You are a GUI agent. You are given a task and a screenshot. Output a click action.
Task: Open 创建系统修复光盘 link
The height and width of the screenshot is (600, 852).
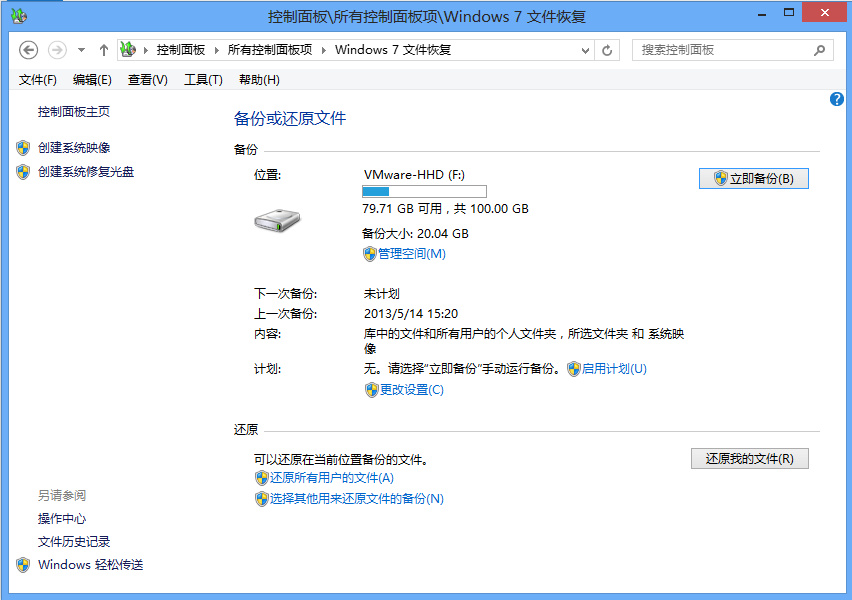click(x=86, y=172)
